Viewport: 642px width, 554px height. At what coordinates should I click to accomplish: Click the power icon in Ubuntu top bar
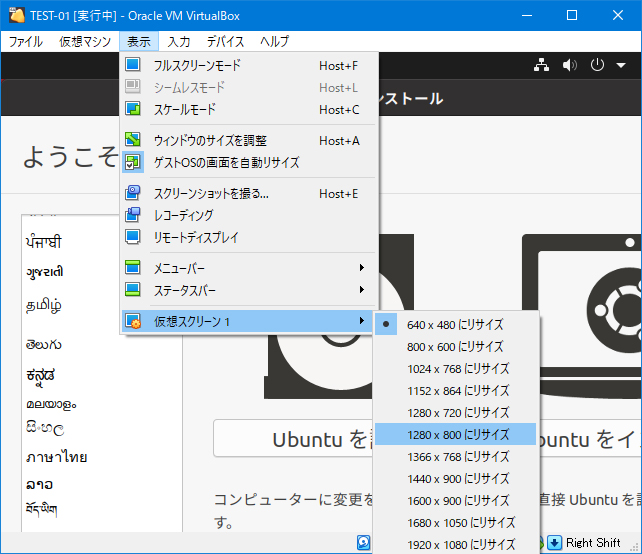[x=597, y=65]
